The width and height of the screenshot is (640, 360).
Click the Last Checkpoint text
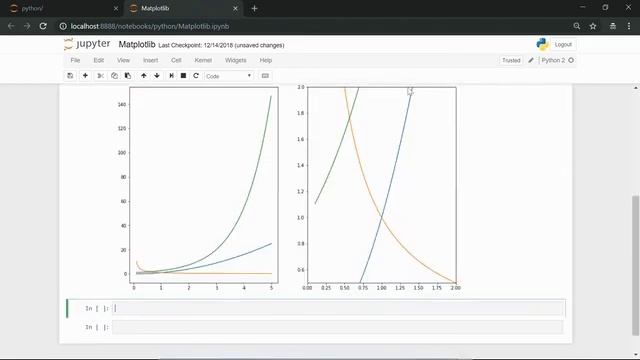[221, 45]
